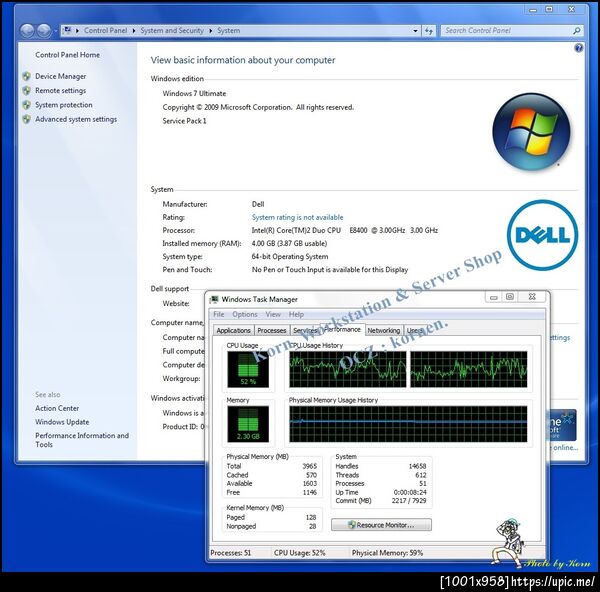Click '64-bit Operating System' text
600x592 pixels.
coord(290,256)
